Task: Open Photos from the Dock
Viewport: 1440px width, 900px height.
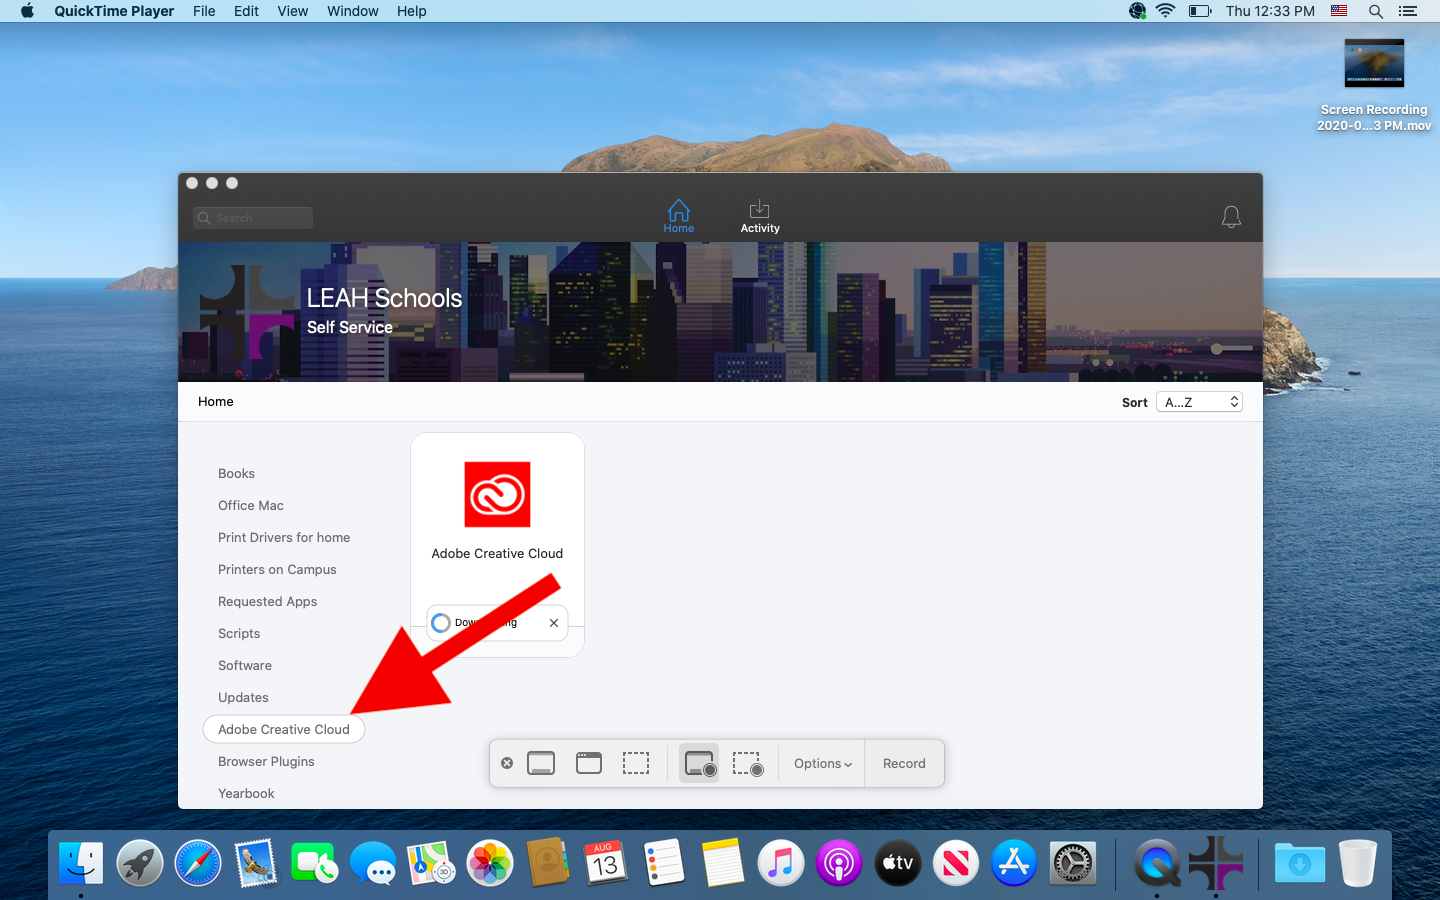Action: [490, 863]
